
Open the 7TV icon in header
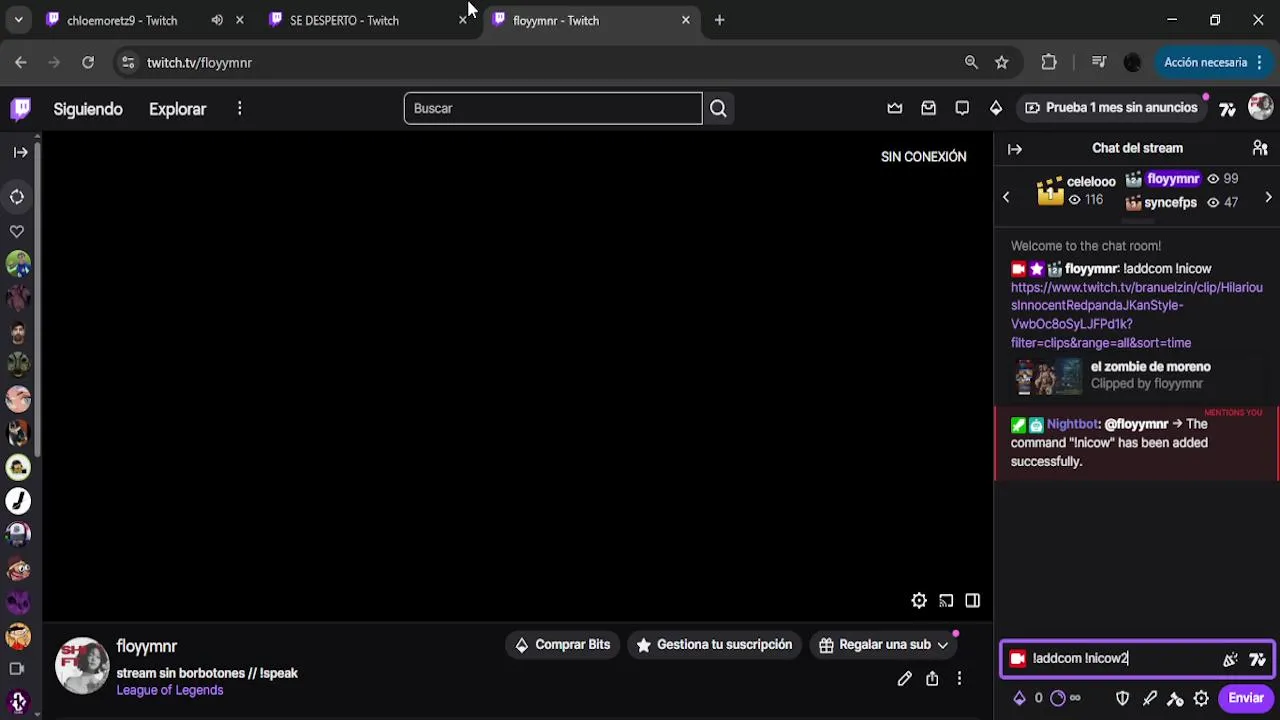pyautogui.click(x=1227, y=109)
